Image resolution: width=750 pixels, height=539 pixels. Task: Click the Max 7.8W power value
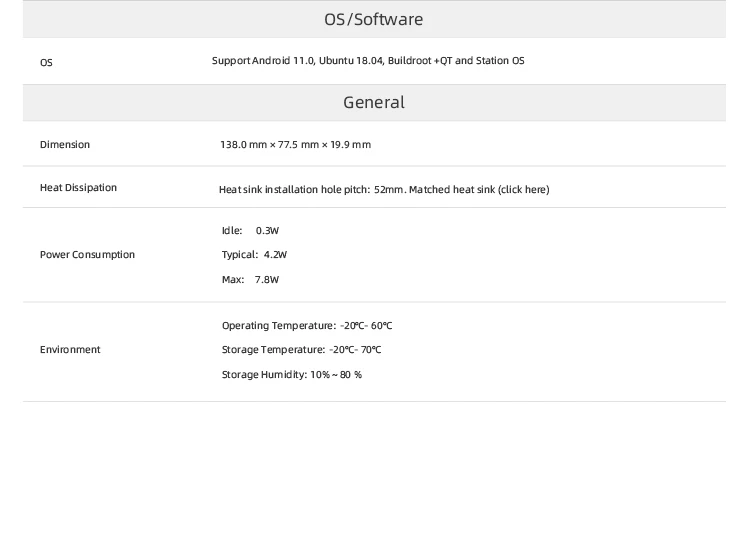pyautogui.click(x=250, y=280)
